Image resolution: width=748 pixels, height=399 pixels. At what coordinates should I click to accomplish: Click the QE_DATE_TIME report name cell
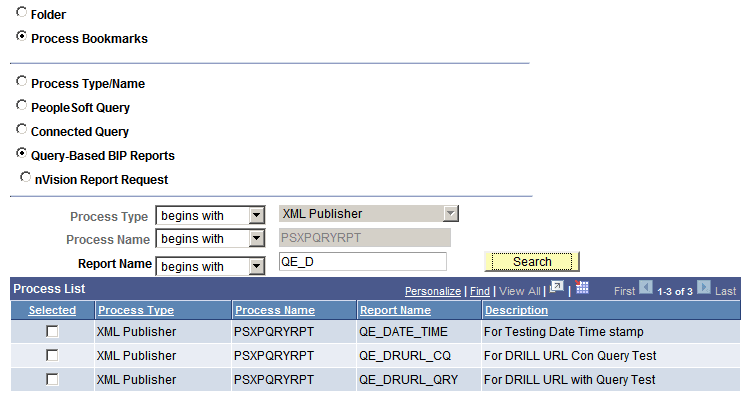(x=404, y=332)
